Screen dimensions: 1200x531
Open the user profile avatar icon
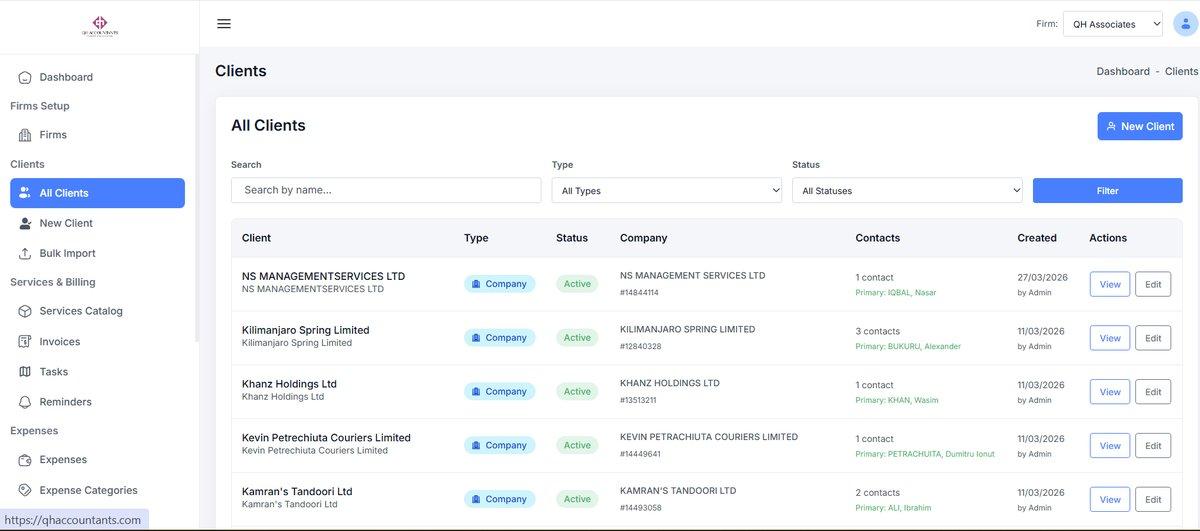coord(1184,24)
